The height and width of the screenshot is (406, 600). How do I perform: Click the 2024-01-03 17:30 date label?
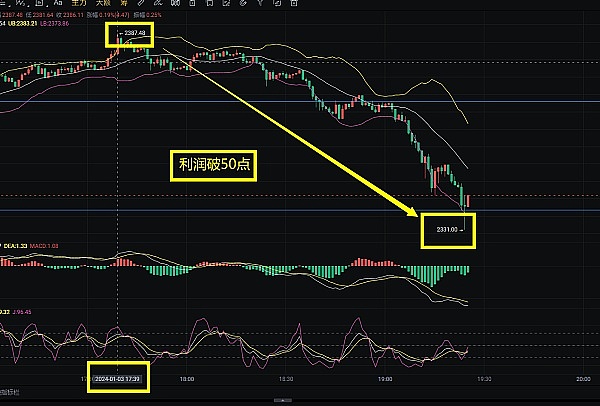point(119,379)
